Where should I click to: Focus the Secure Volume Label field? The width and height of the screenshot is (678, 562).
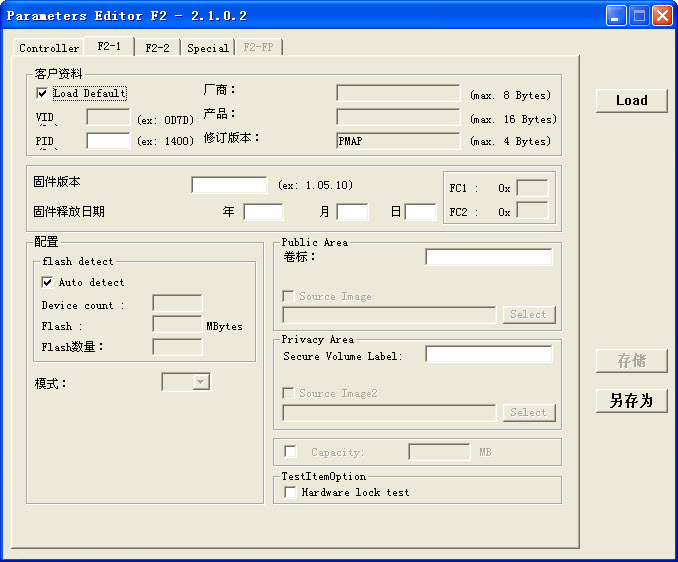tap(488, 355)
